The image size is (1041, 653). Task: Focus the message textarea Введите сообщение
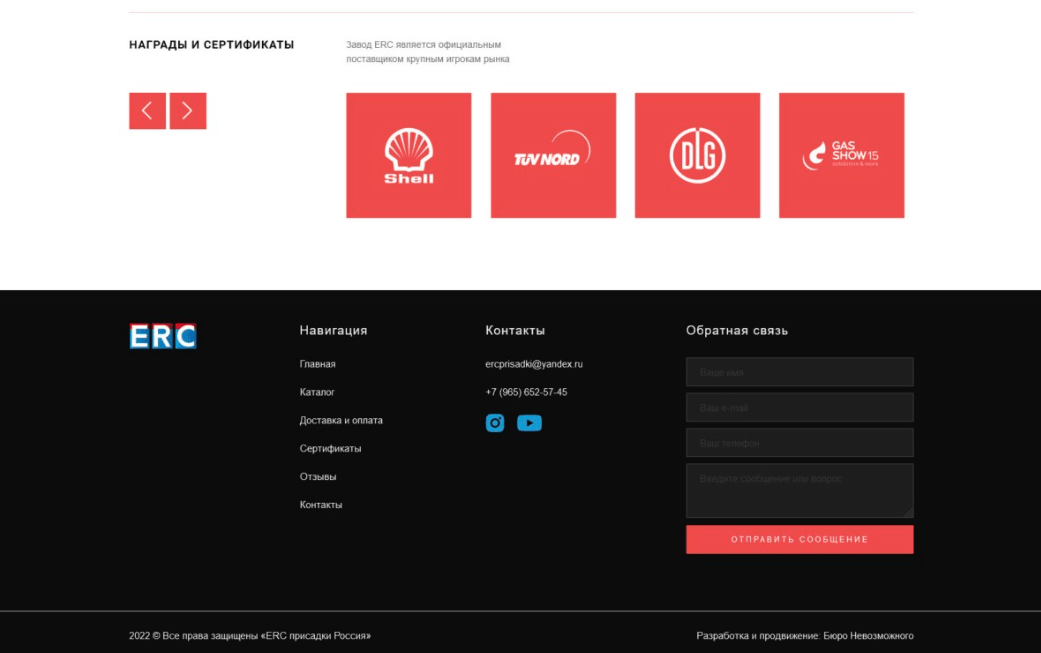pyautogui.click(x=799, y=490)
